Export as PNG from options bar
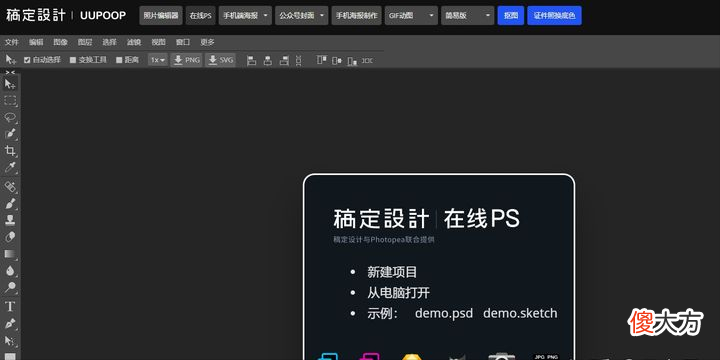This screenshot has width=720, height=360. coord(186,60)
